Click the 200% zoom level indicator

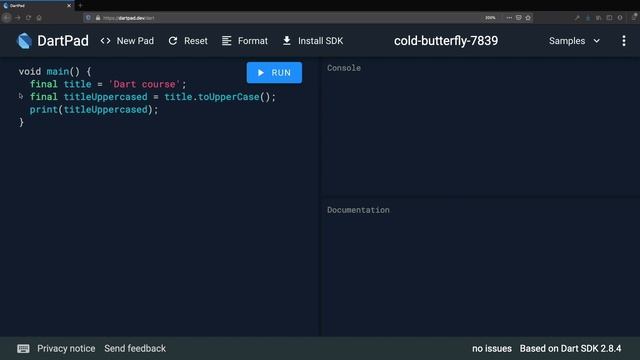click(490, 18)
